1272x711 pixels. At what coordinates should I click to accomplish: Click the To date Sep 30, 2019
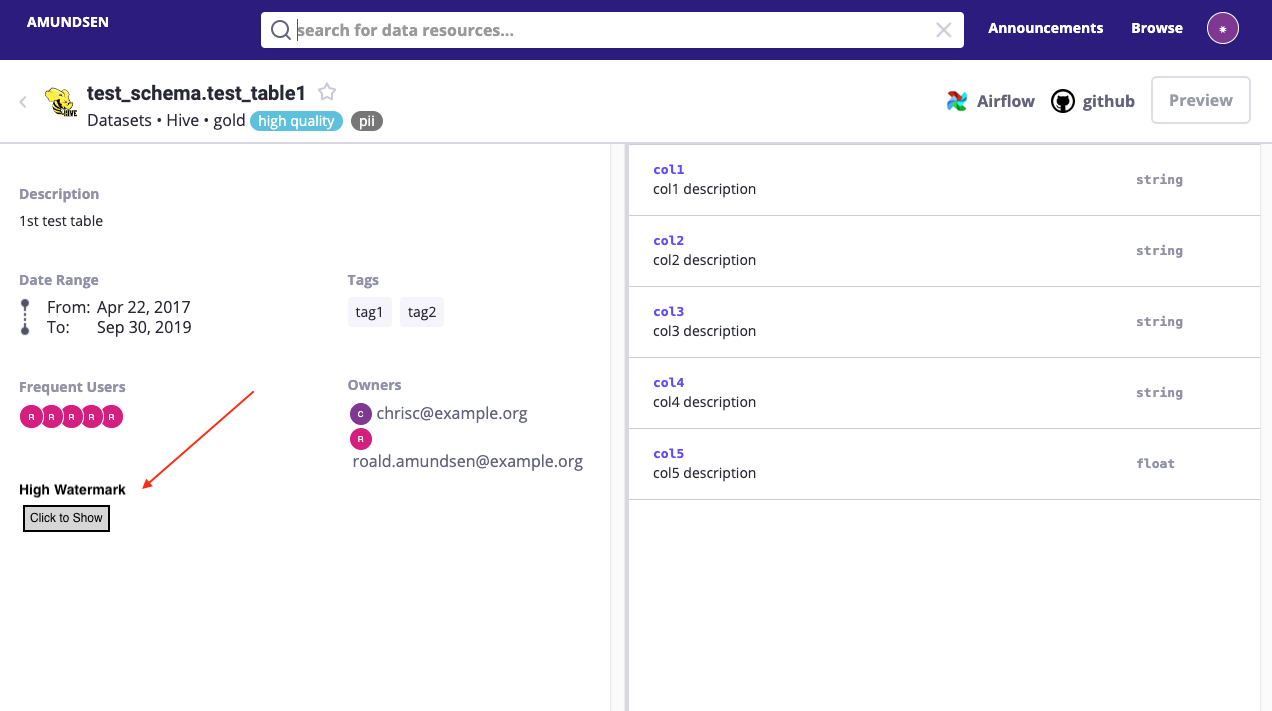coord(144,327)
